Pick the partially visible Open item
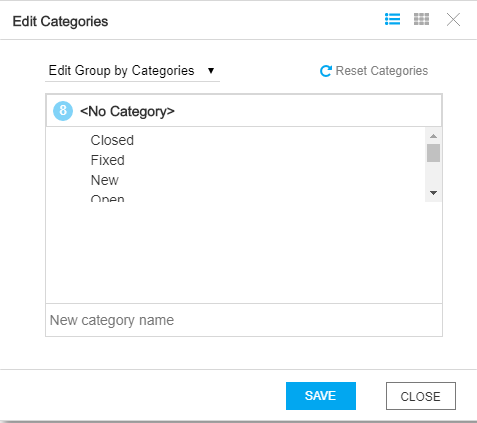This screenshot has width=477, height=423. pyautogui.click(x=107, y=198)
